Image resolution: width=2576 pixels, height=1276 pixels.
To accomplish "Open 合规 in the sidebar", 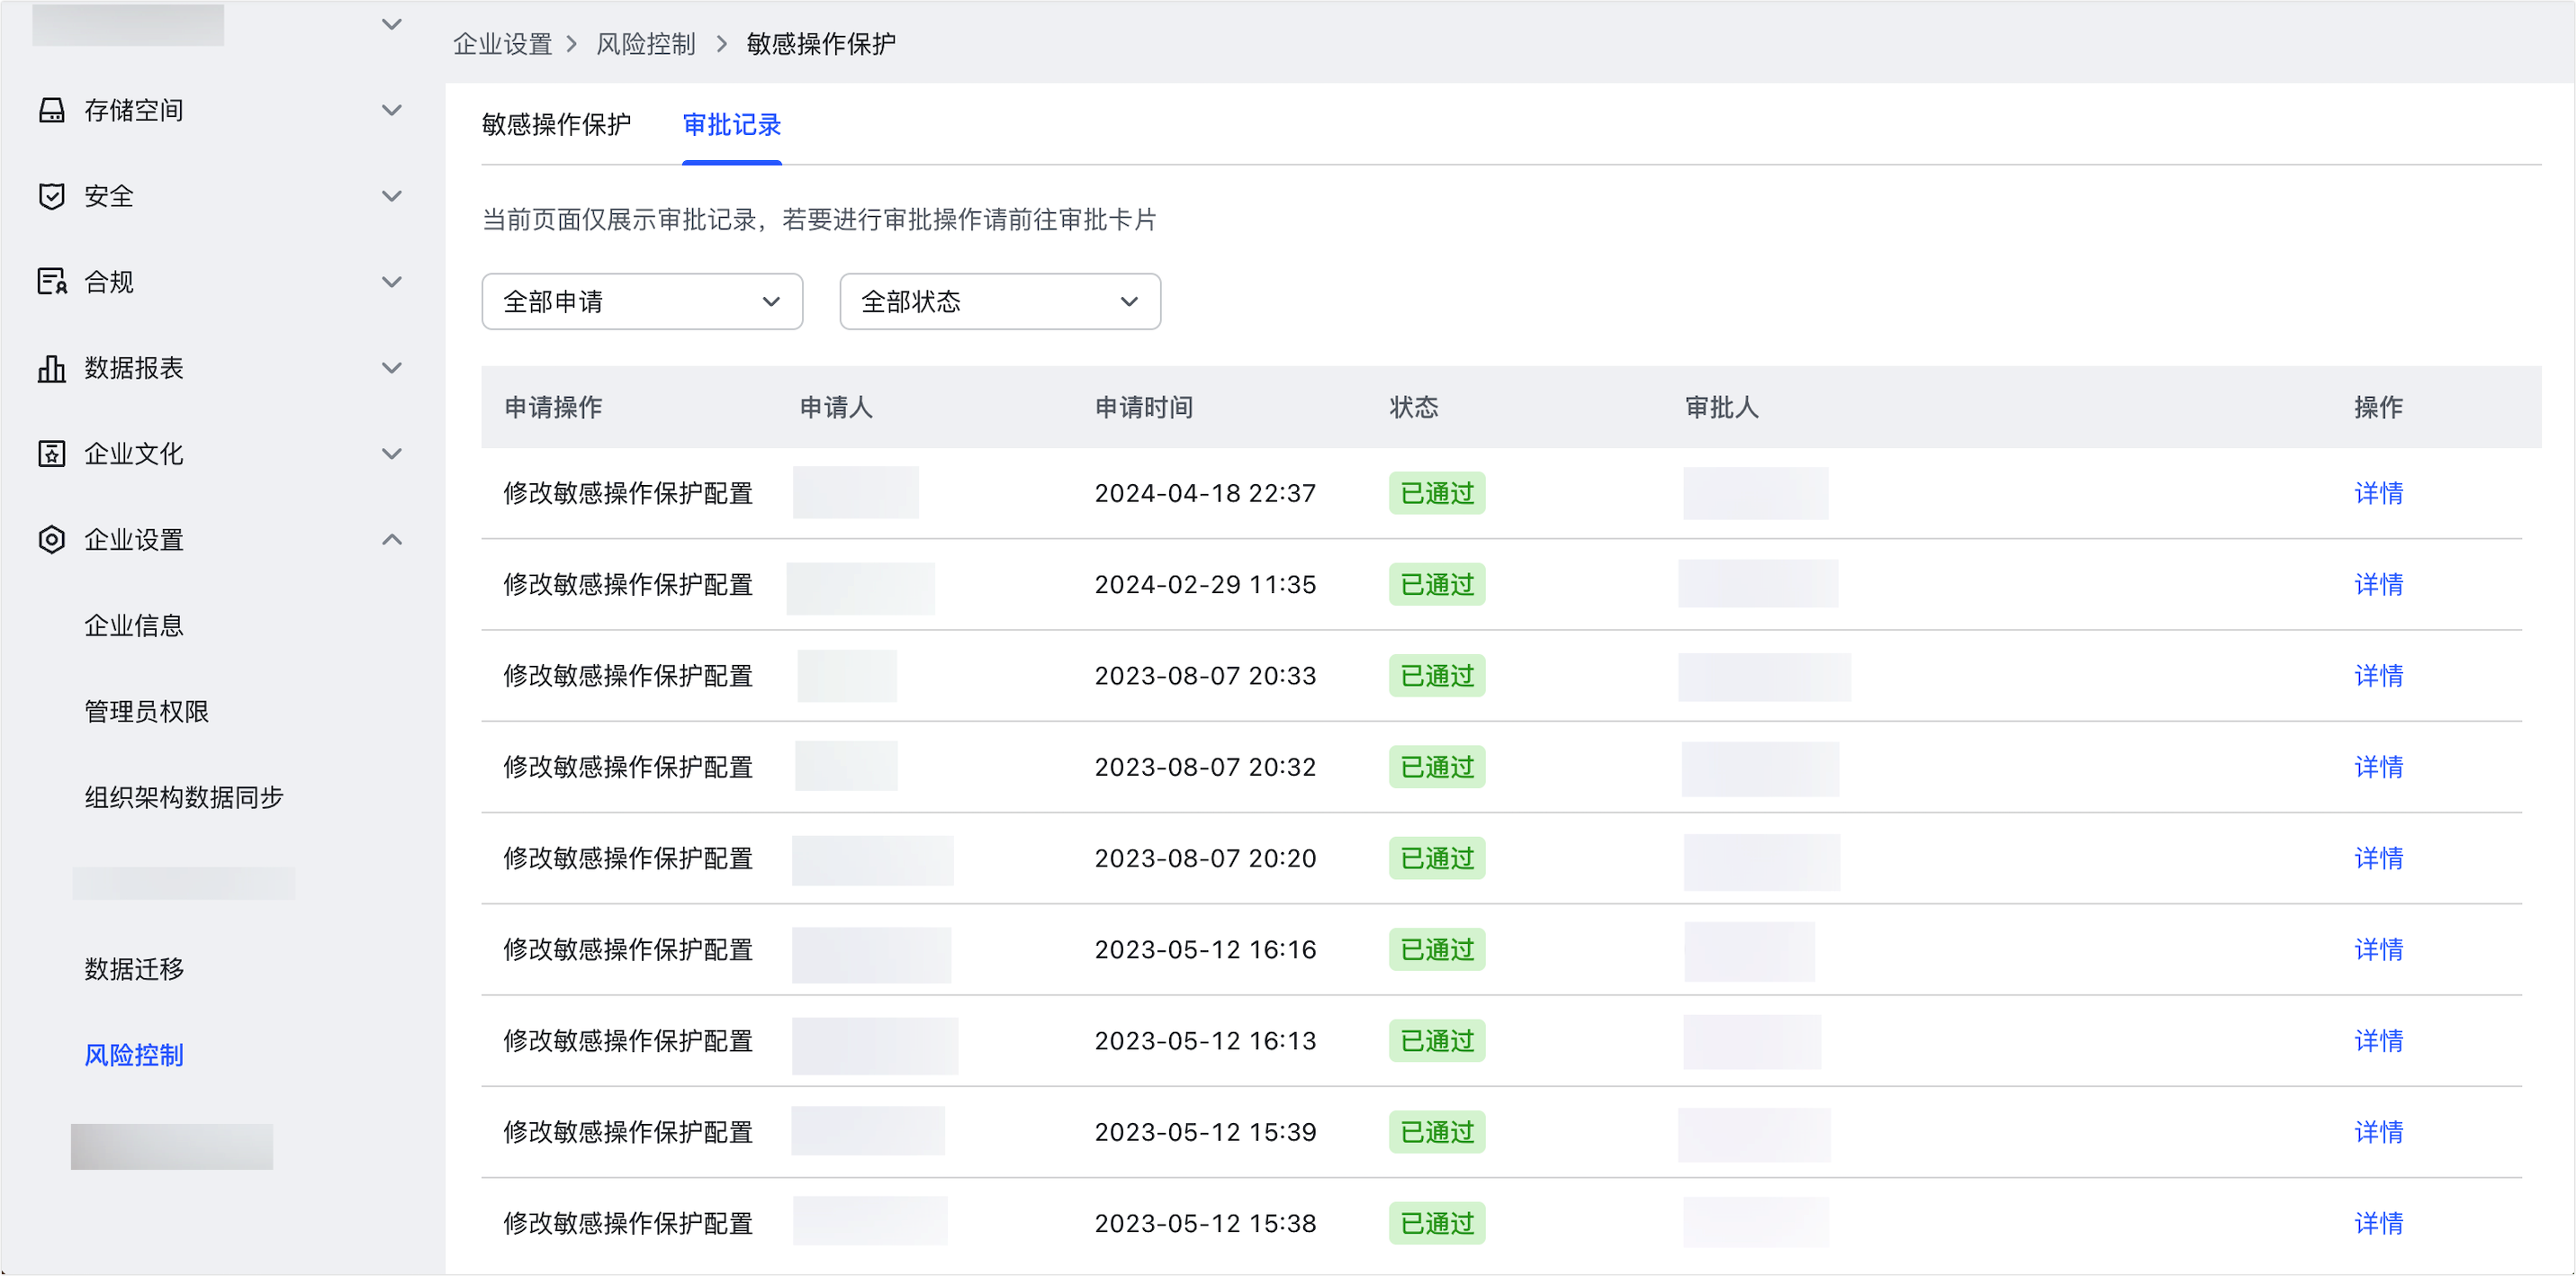I will tap(109, 282).
